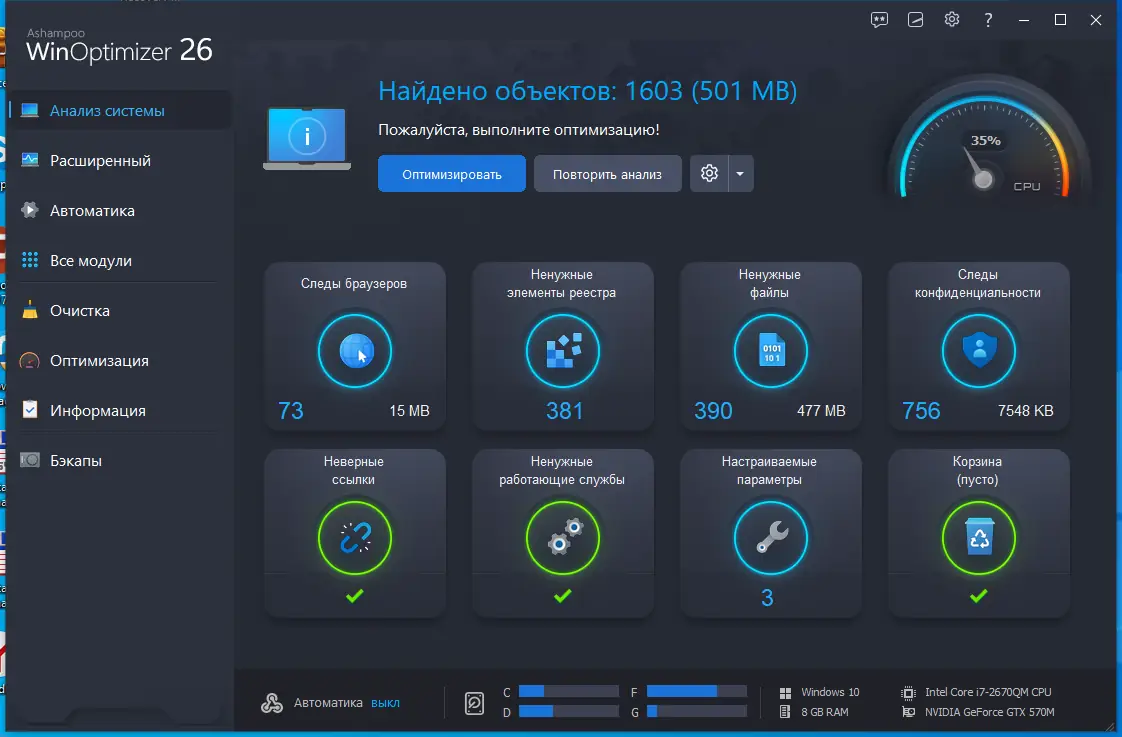Toggle Автоматика выкл link
The height and width of the screenshot is (737, 1122).
pos(385,703)
